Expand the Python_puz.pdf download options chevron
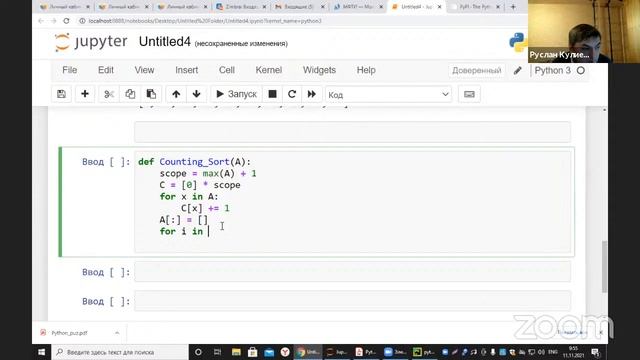Image resolution: width=640 pixels, height=360 pixels. [117, 333]
